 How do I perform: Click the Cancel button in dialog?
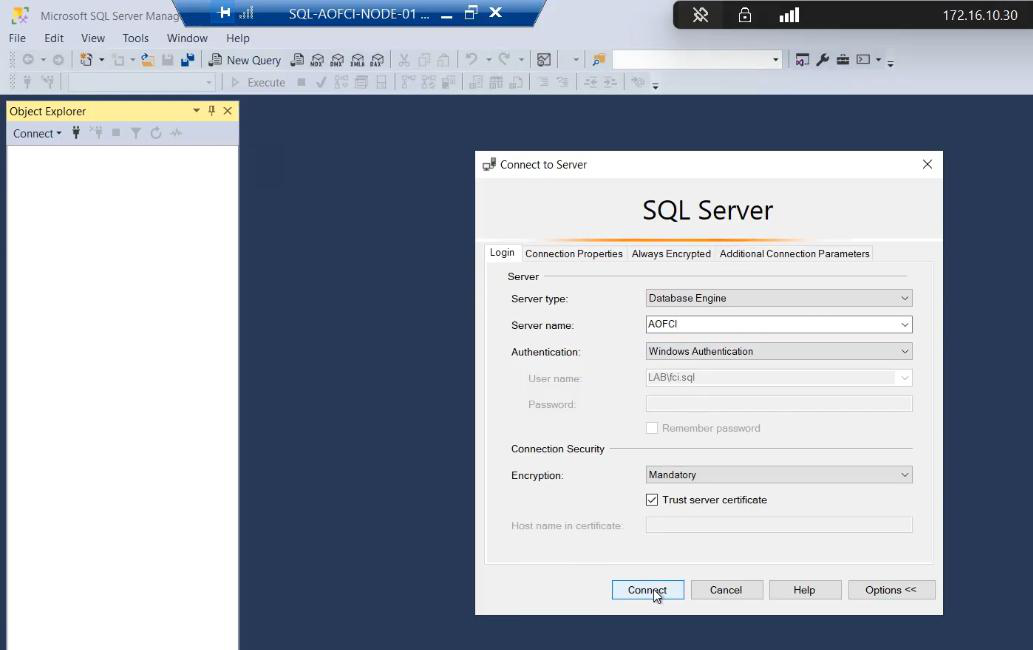(x=726, y=590)
